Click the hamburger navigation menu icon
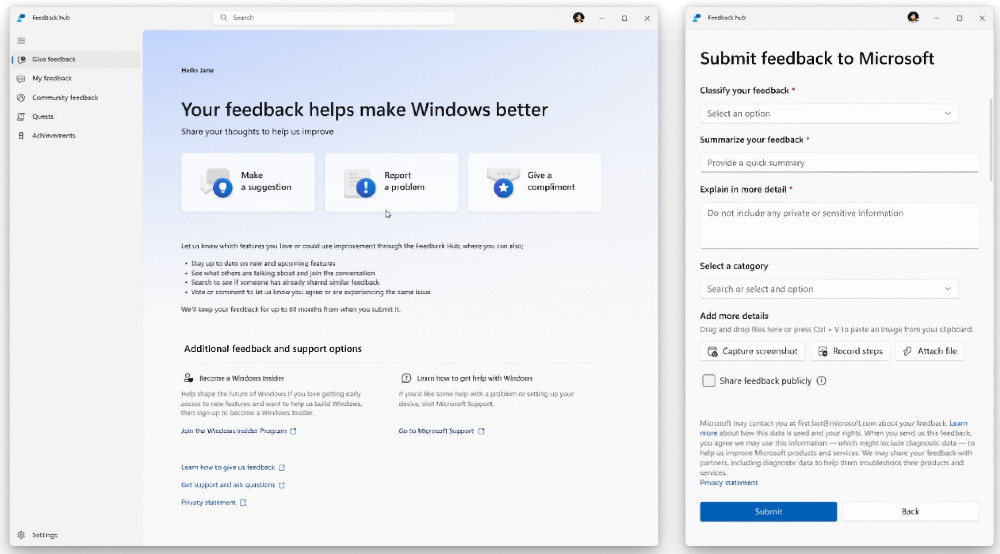 click(21, 41)
